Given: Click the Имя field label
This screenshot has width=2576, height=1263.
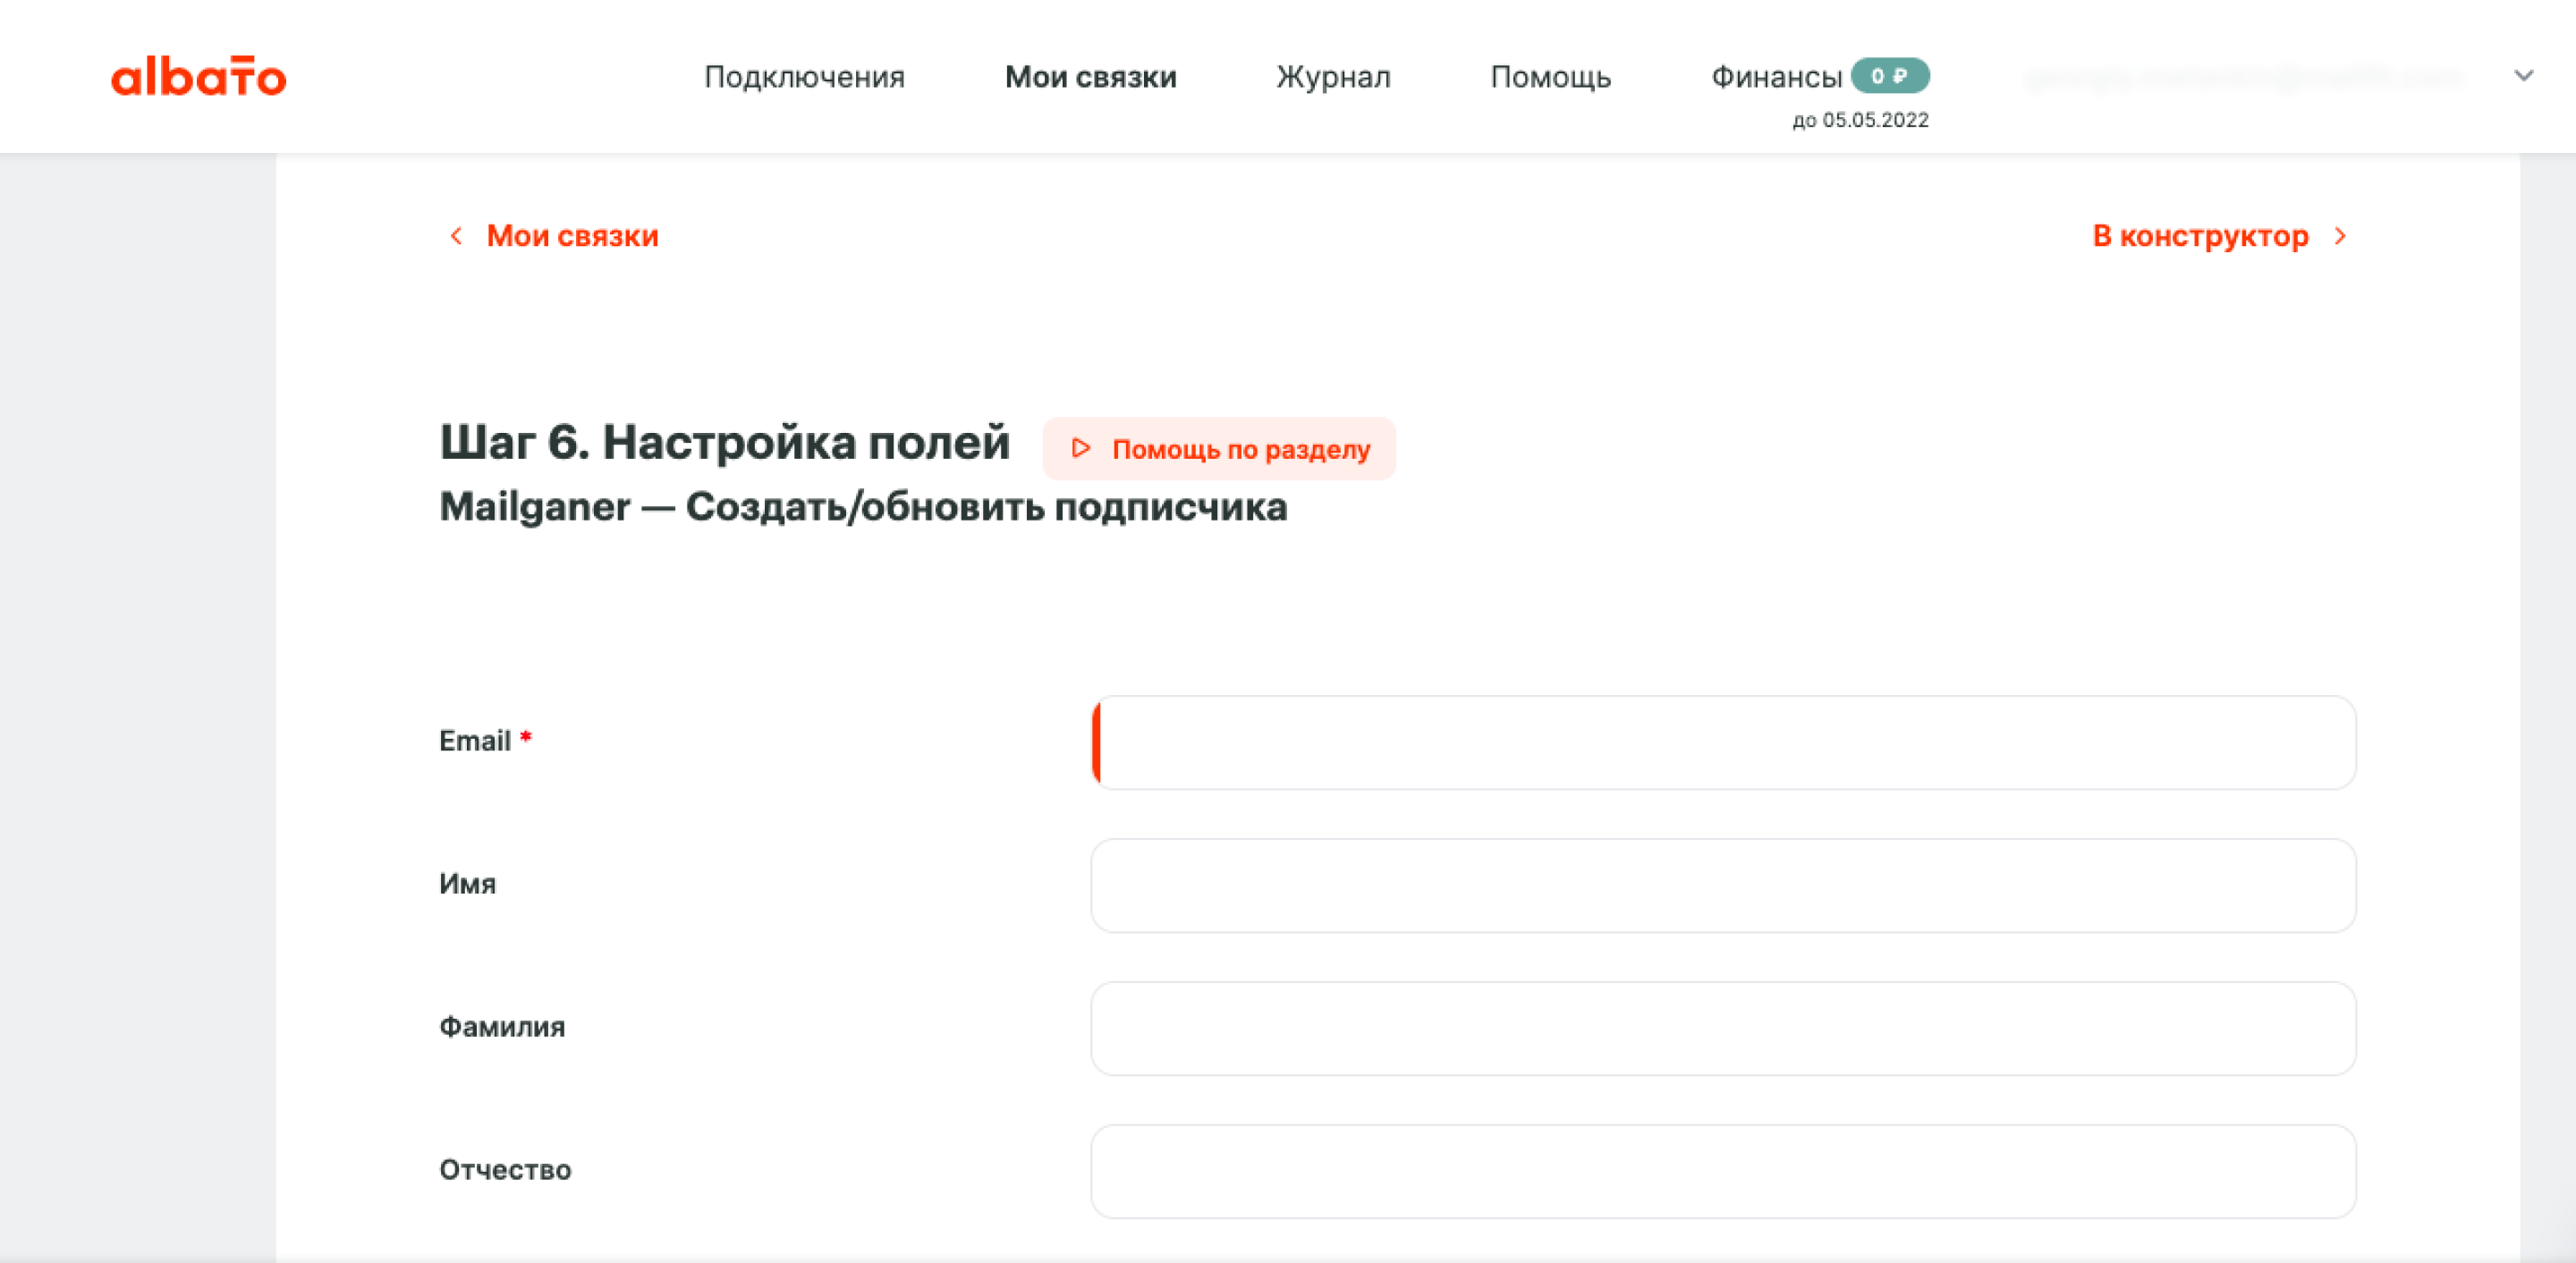Looking at the screenshot, I should (x=467, y=884).
